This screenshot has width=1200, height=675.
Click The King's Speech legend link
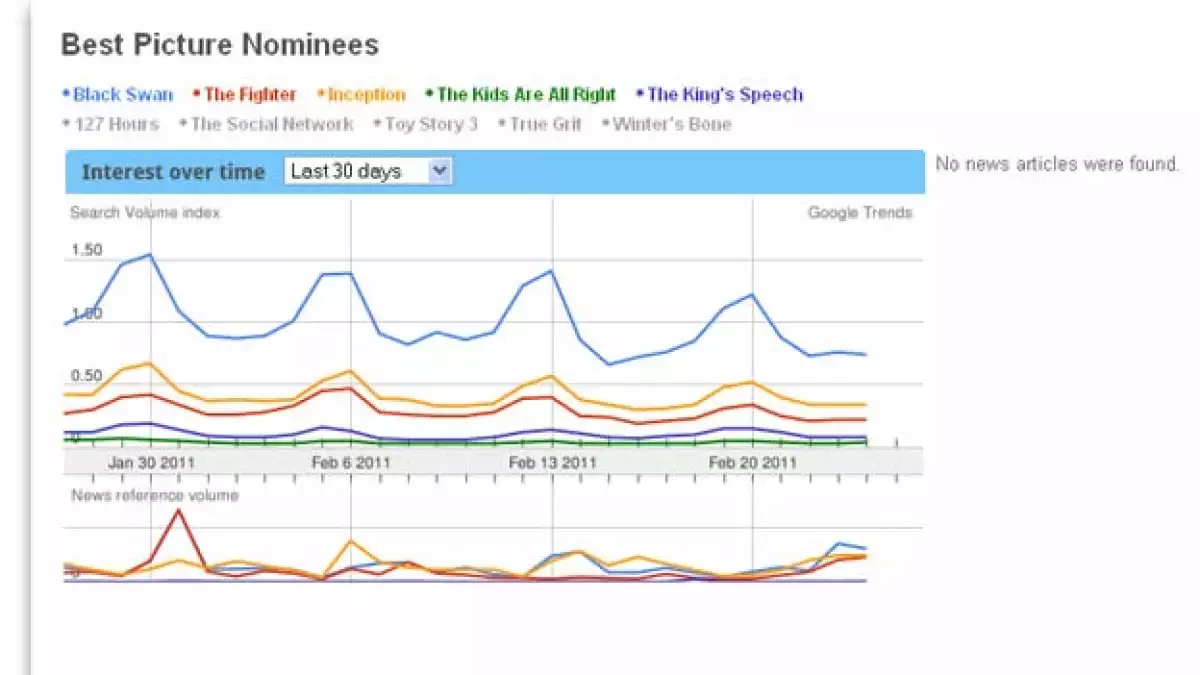(725, 95)
